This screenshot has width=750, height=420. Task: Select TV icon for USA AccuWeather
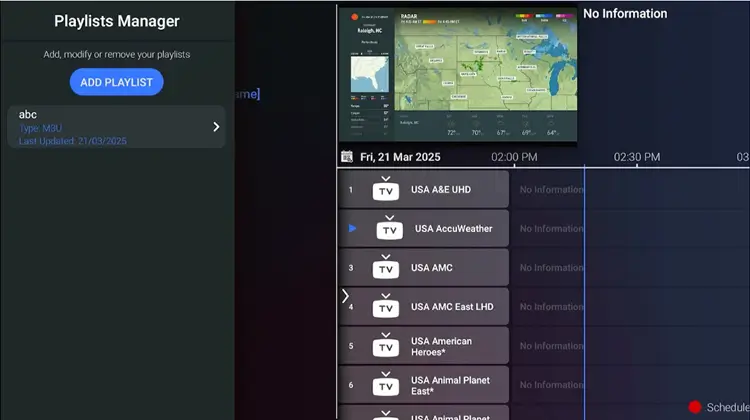coord(389,228)
